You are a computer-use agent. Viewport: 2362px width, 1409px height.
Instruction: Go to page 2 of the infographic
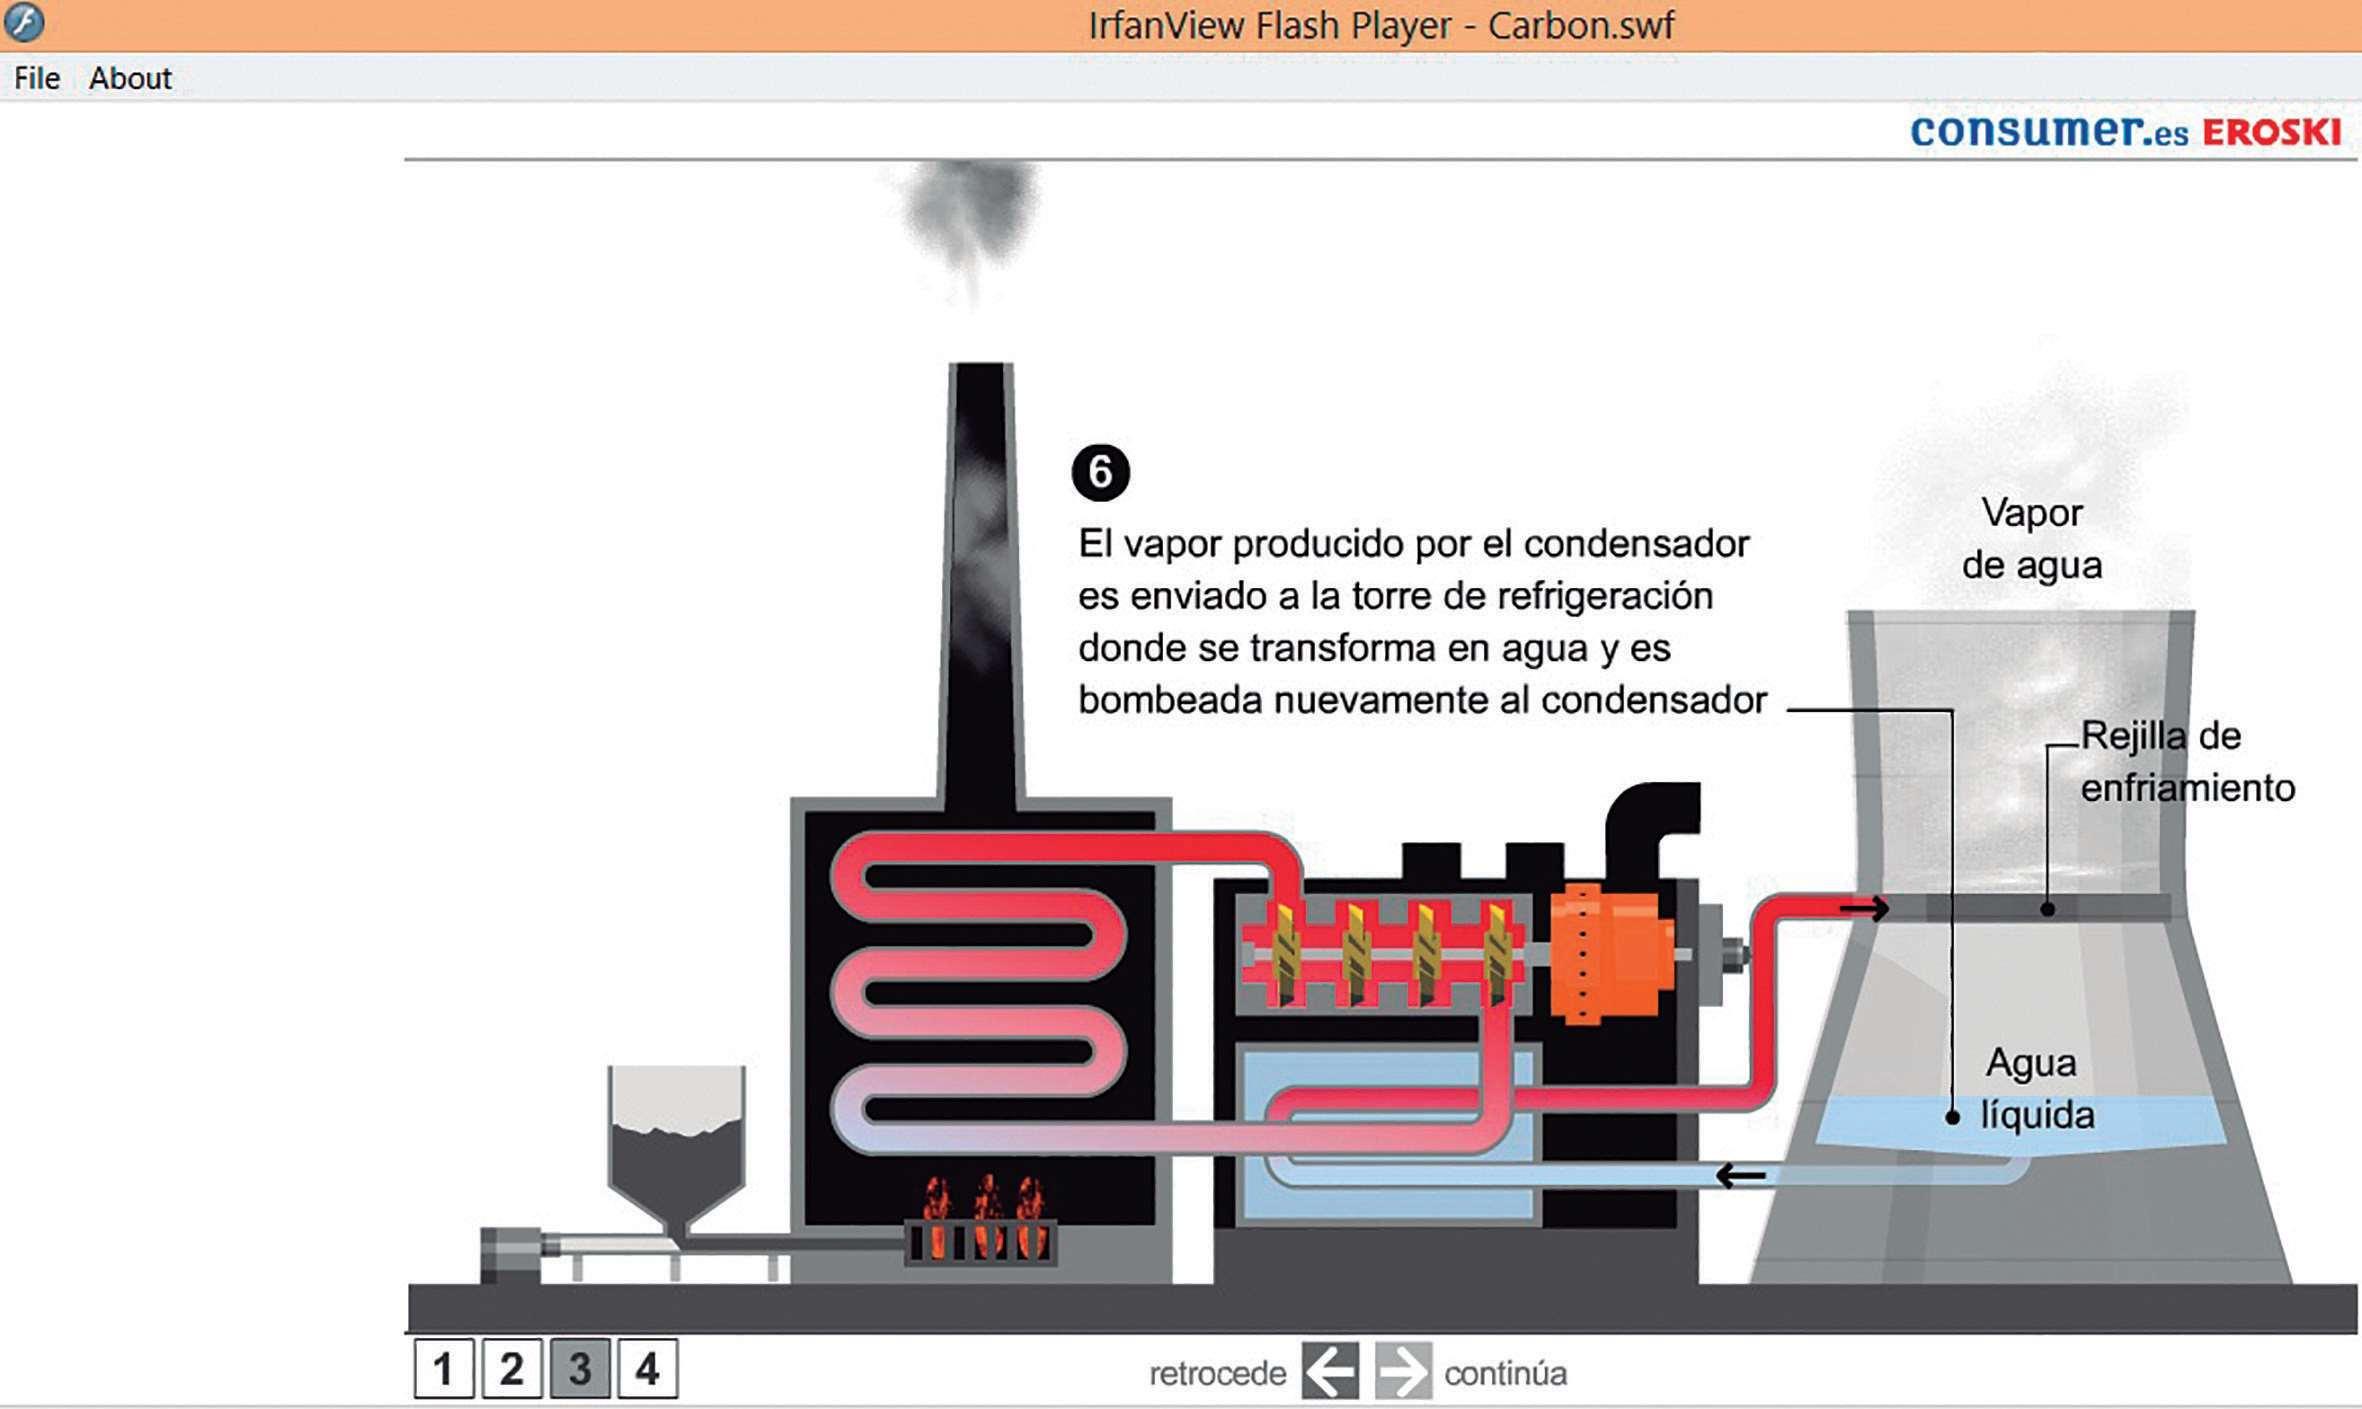512,1368
